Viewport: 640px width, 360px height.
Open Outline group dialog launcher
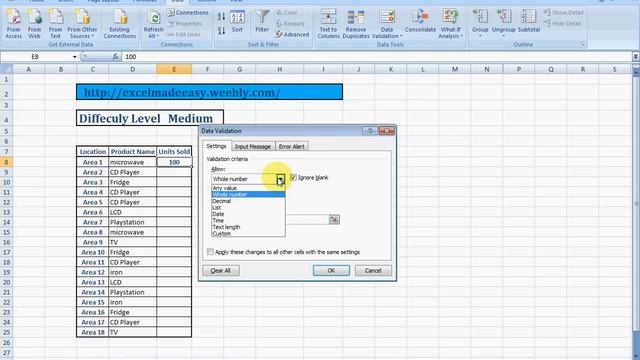583,44
